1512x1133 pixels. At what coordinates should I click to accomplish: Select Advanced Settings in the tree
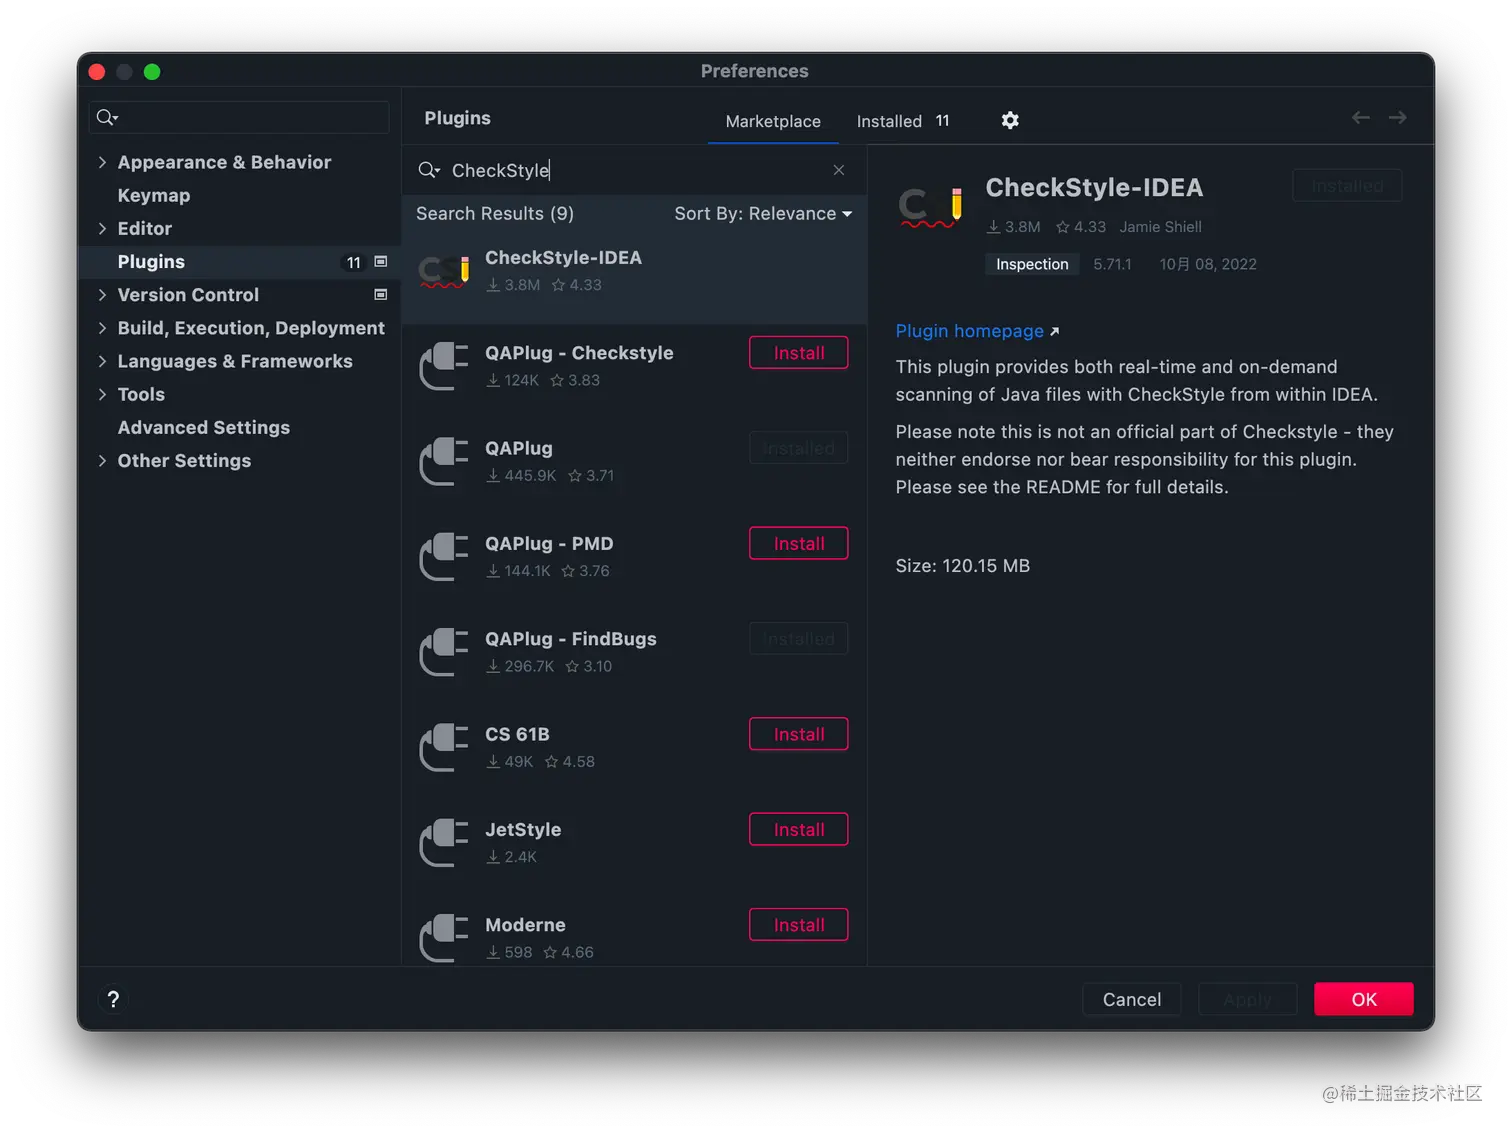204,427
